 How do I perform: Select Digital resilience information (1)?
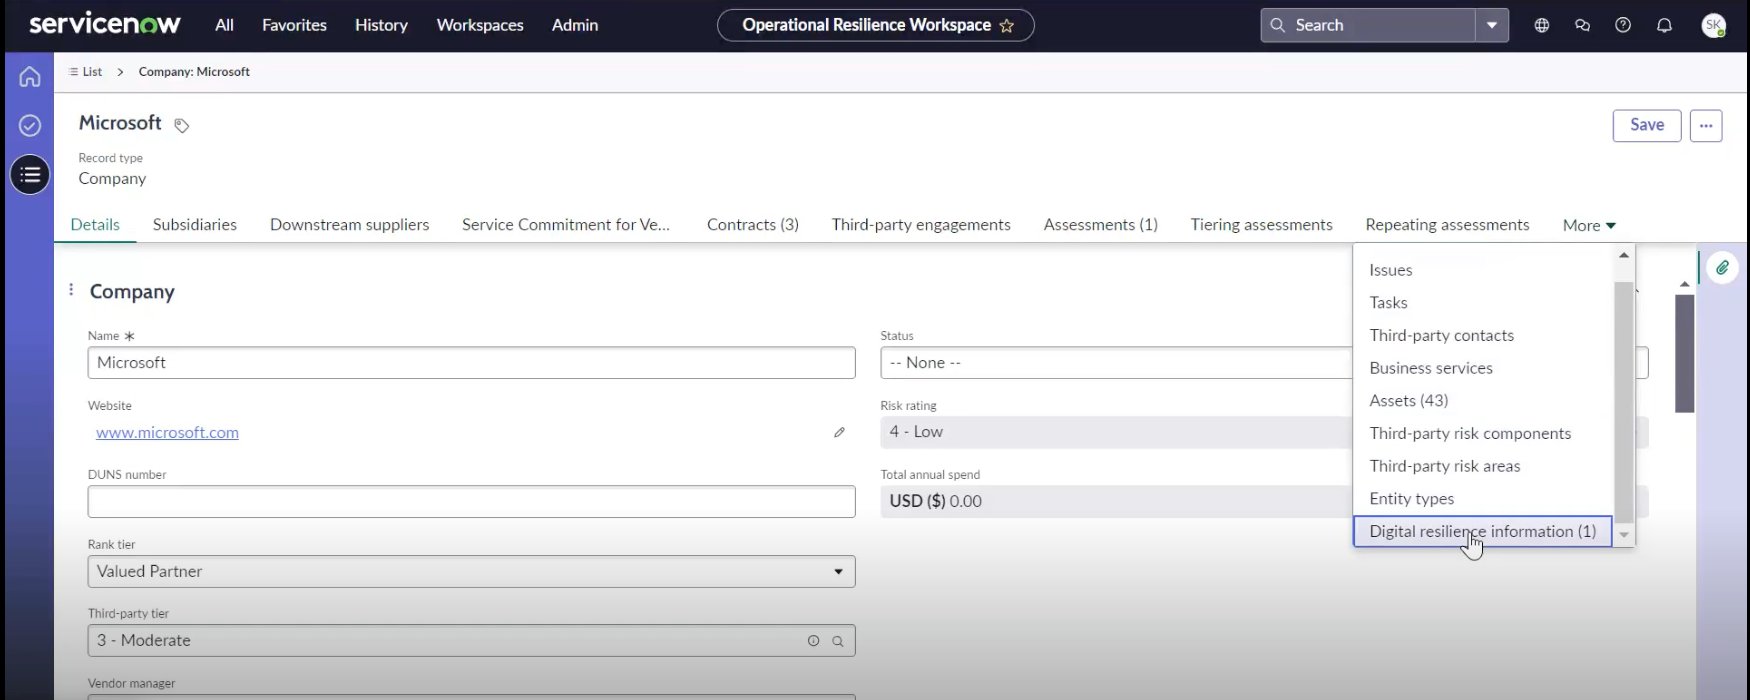coord(1483,531)
